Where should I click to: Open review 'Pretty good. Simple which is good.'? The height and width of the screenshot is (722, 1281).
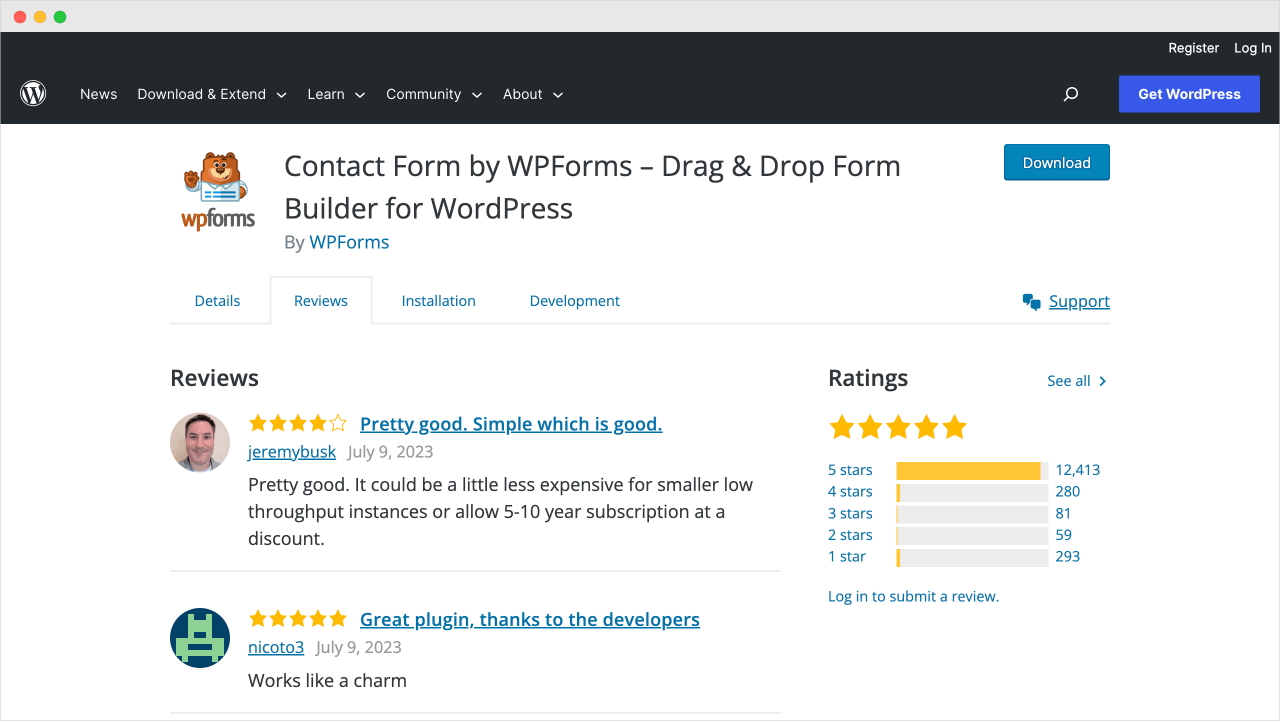coord(511,424)
